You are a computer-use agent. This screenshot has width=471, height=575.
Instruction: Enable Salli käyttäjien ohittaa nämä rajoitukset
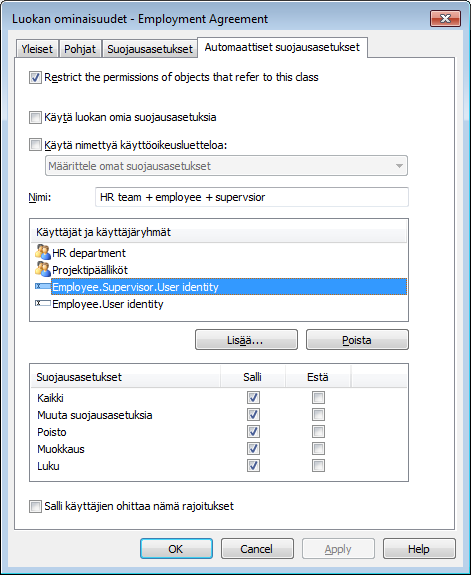coord(35,506)
